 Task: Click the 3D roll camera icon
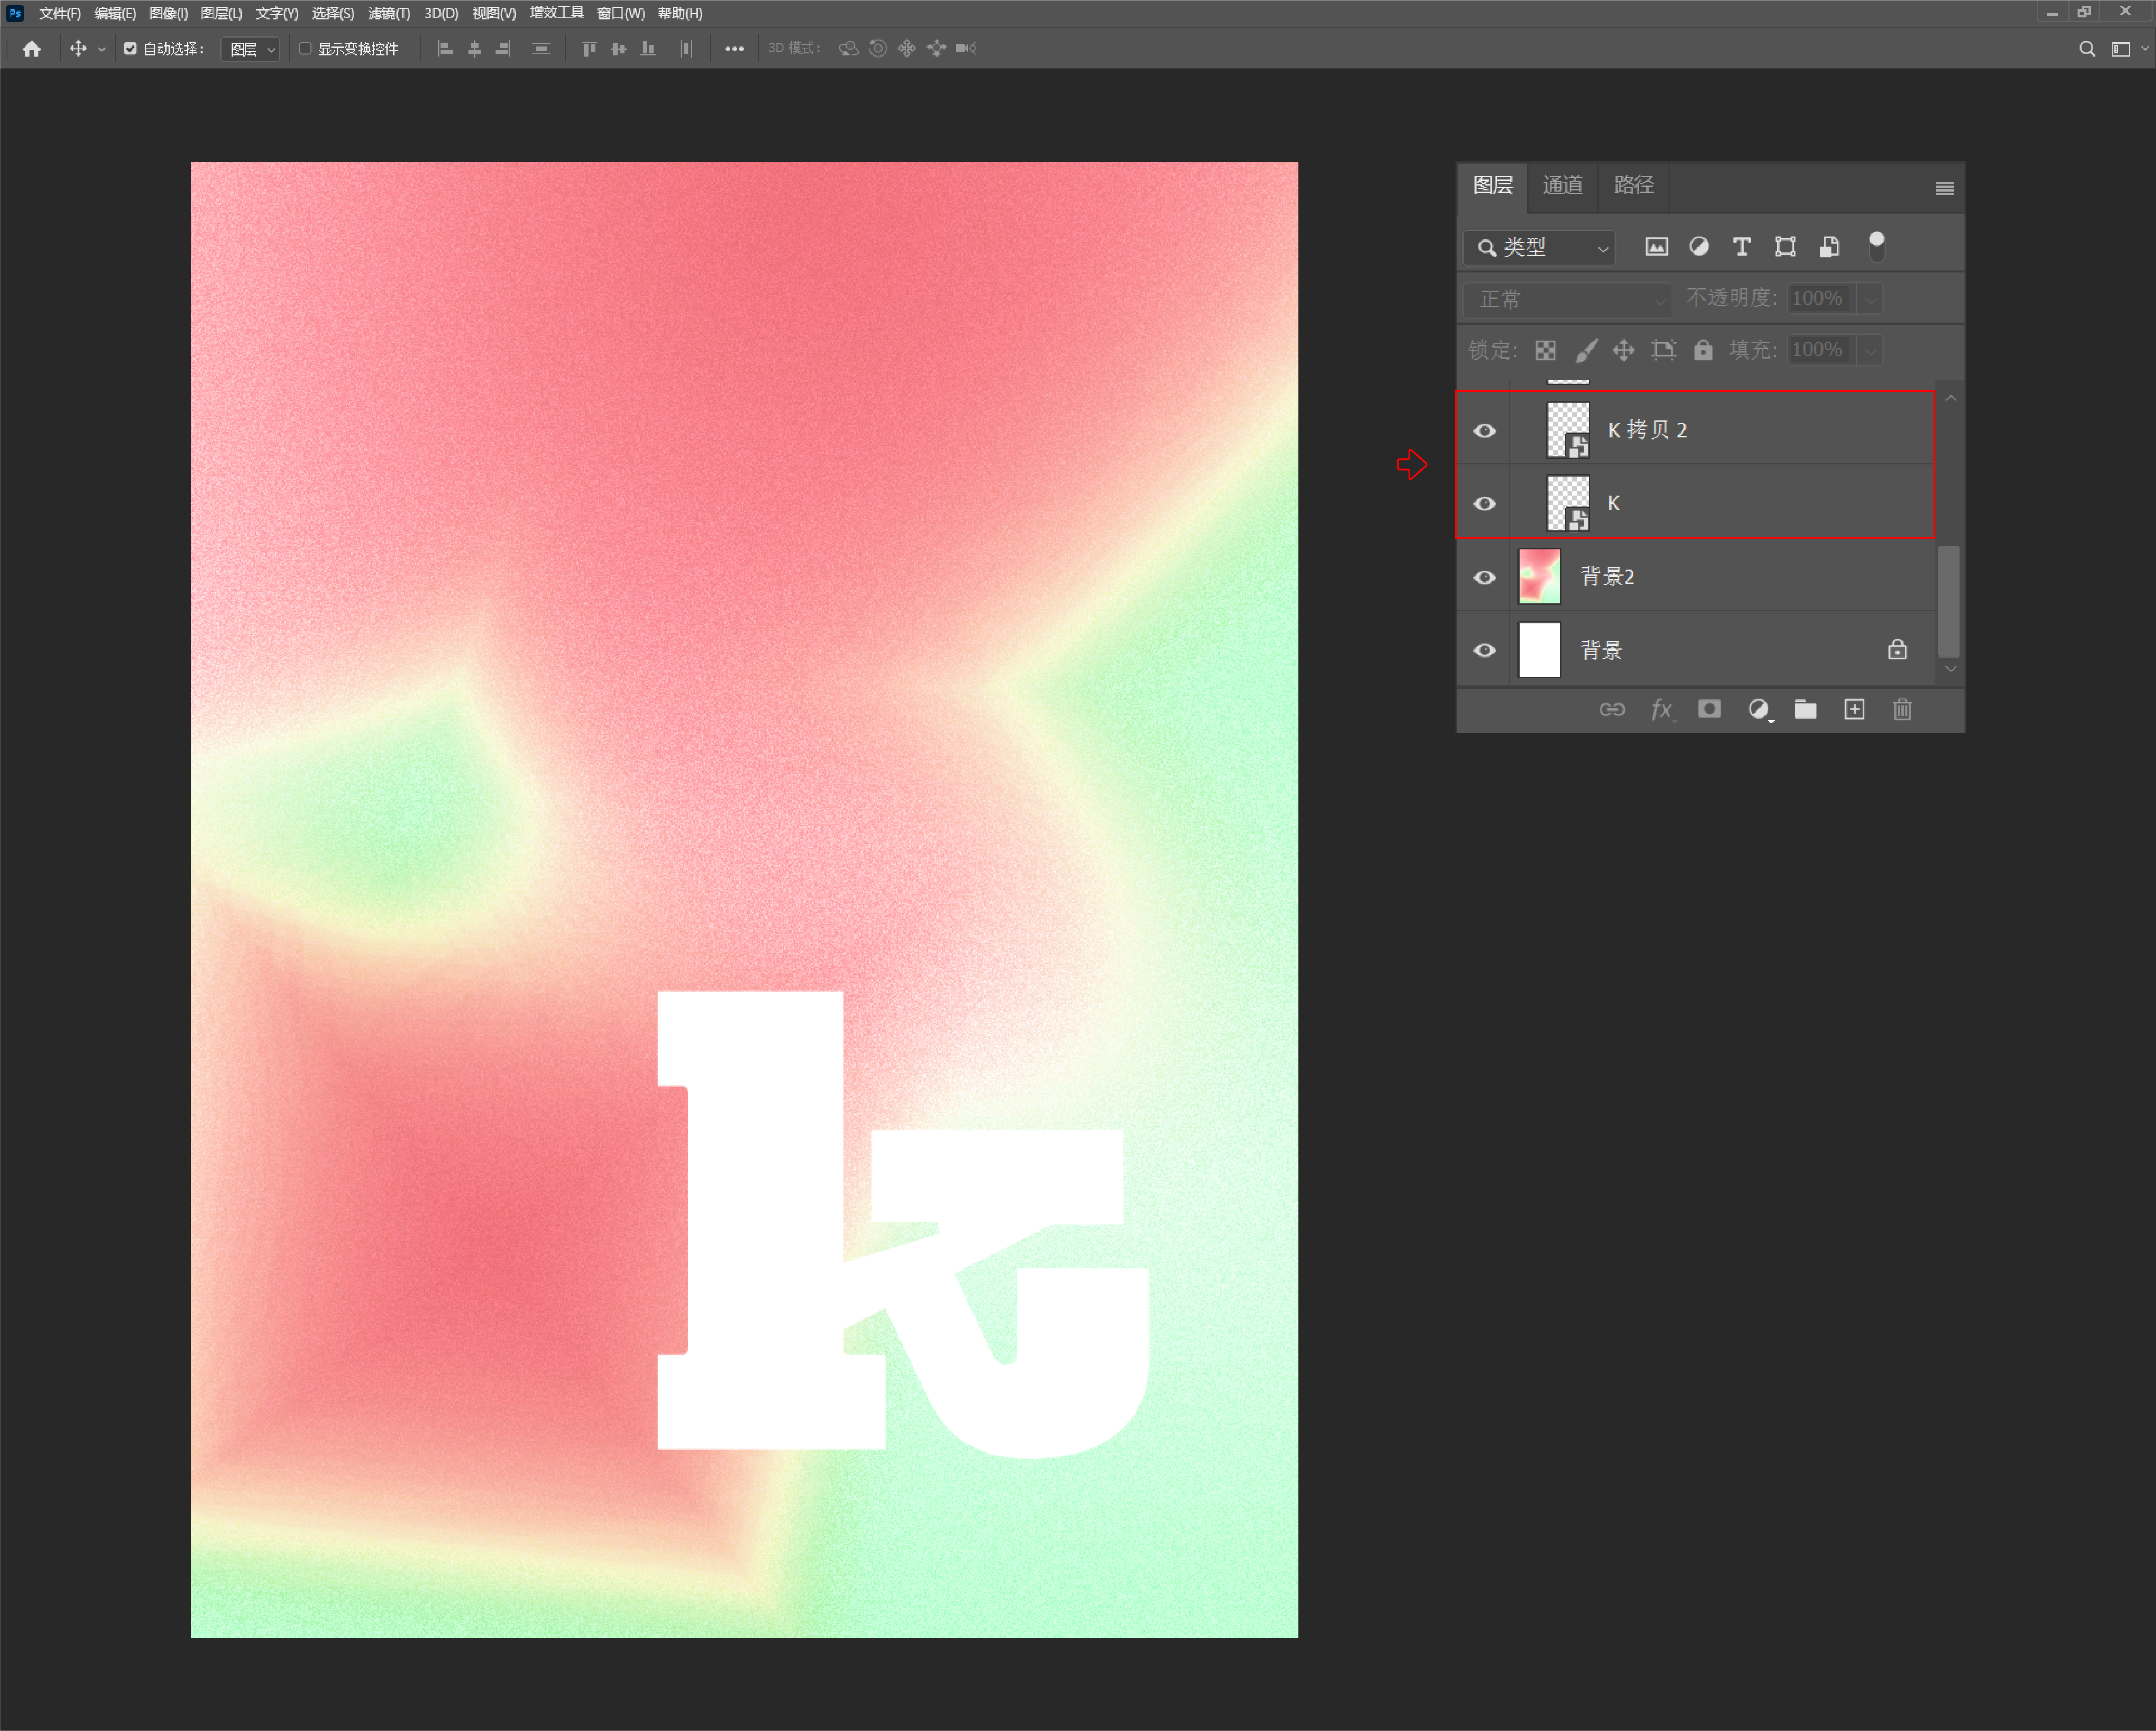pos(878,49)
